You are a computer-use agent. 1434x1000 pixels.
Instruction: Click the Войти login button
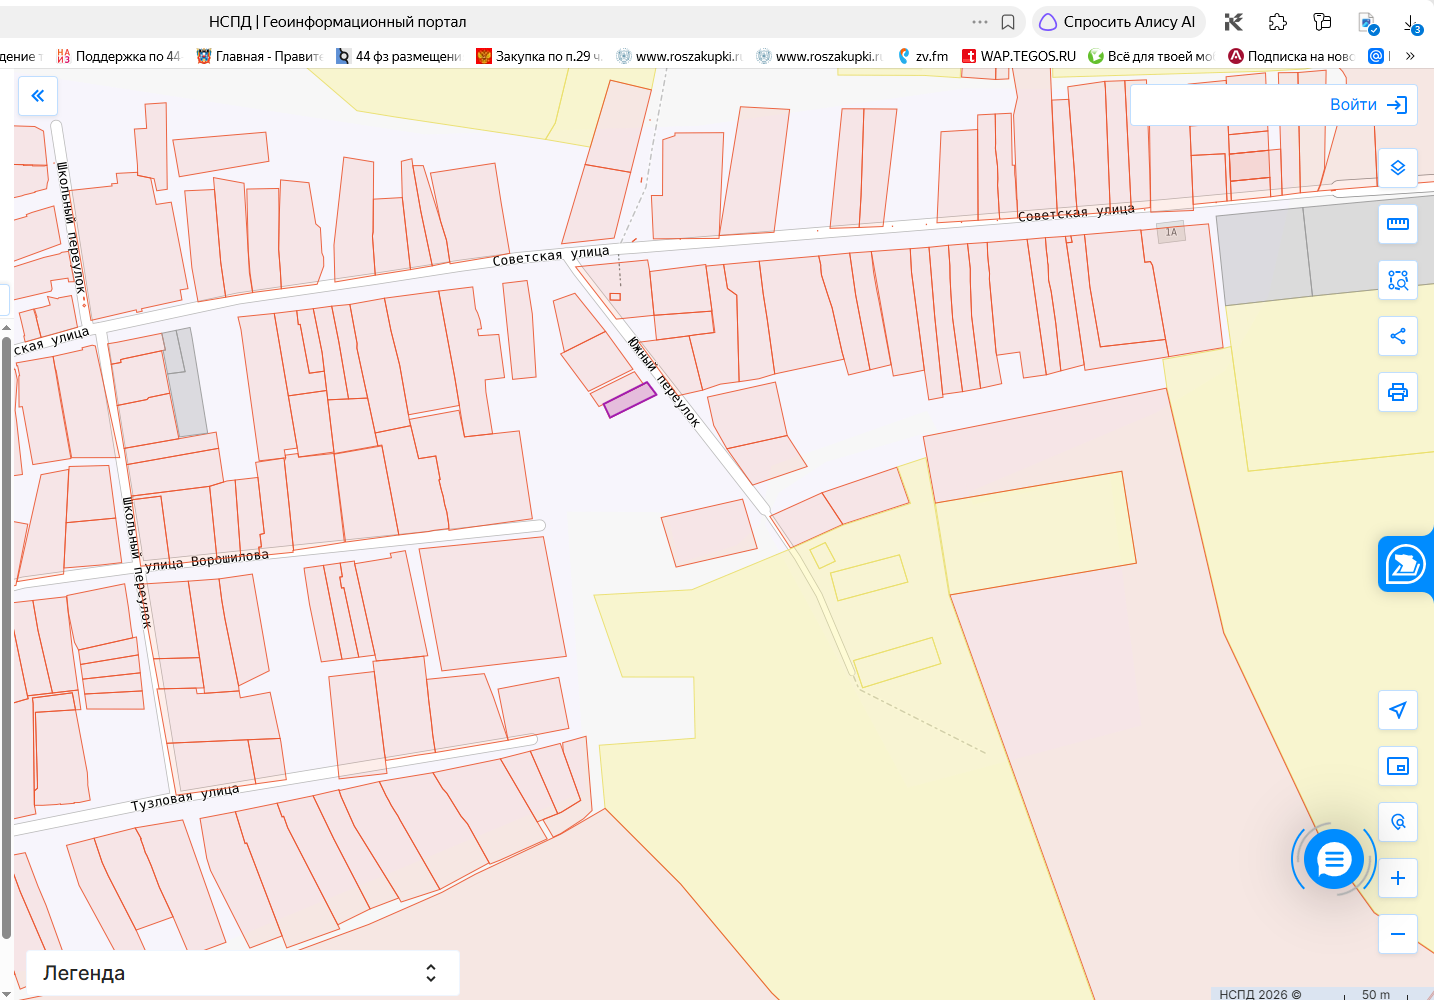[1368, 105]
